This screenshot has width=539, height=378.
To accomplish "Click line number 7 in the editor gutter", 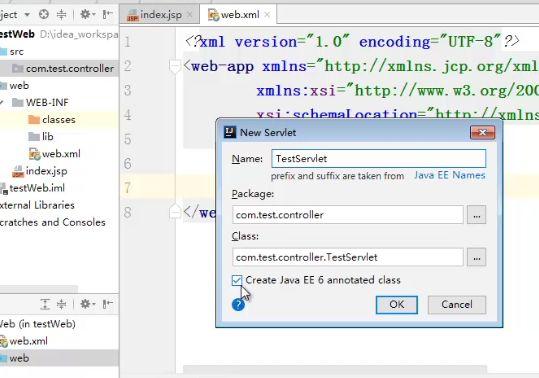I will [x=127, y=188].
